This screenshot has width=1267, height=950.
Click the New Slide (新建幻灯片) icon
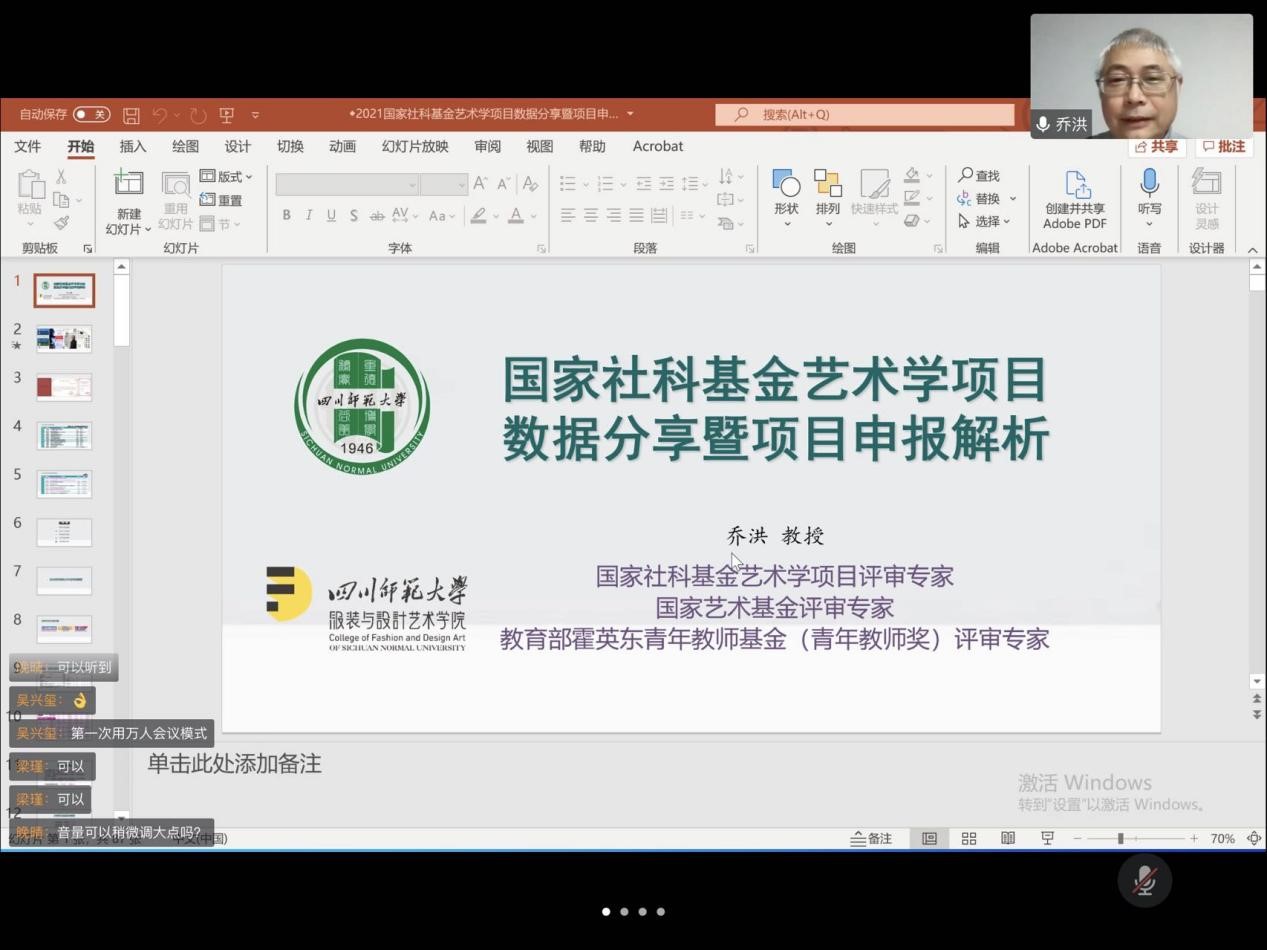click(x=129, y=184)
